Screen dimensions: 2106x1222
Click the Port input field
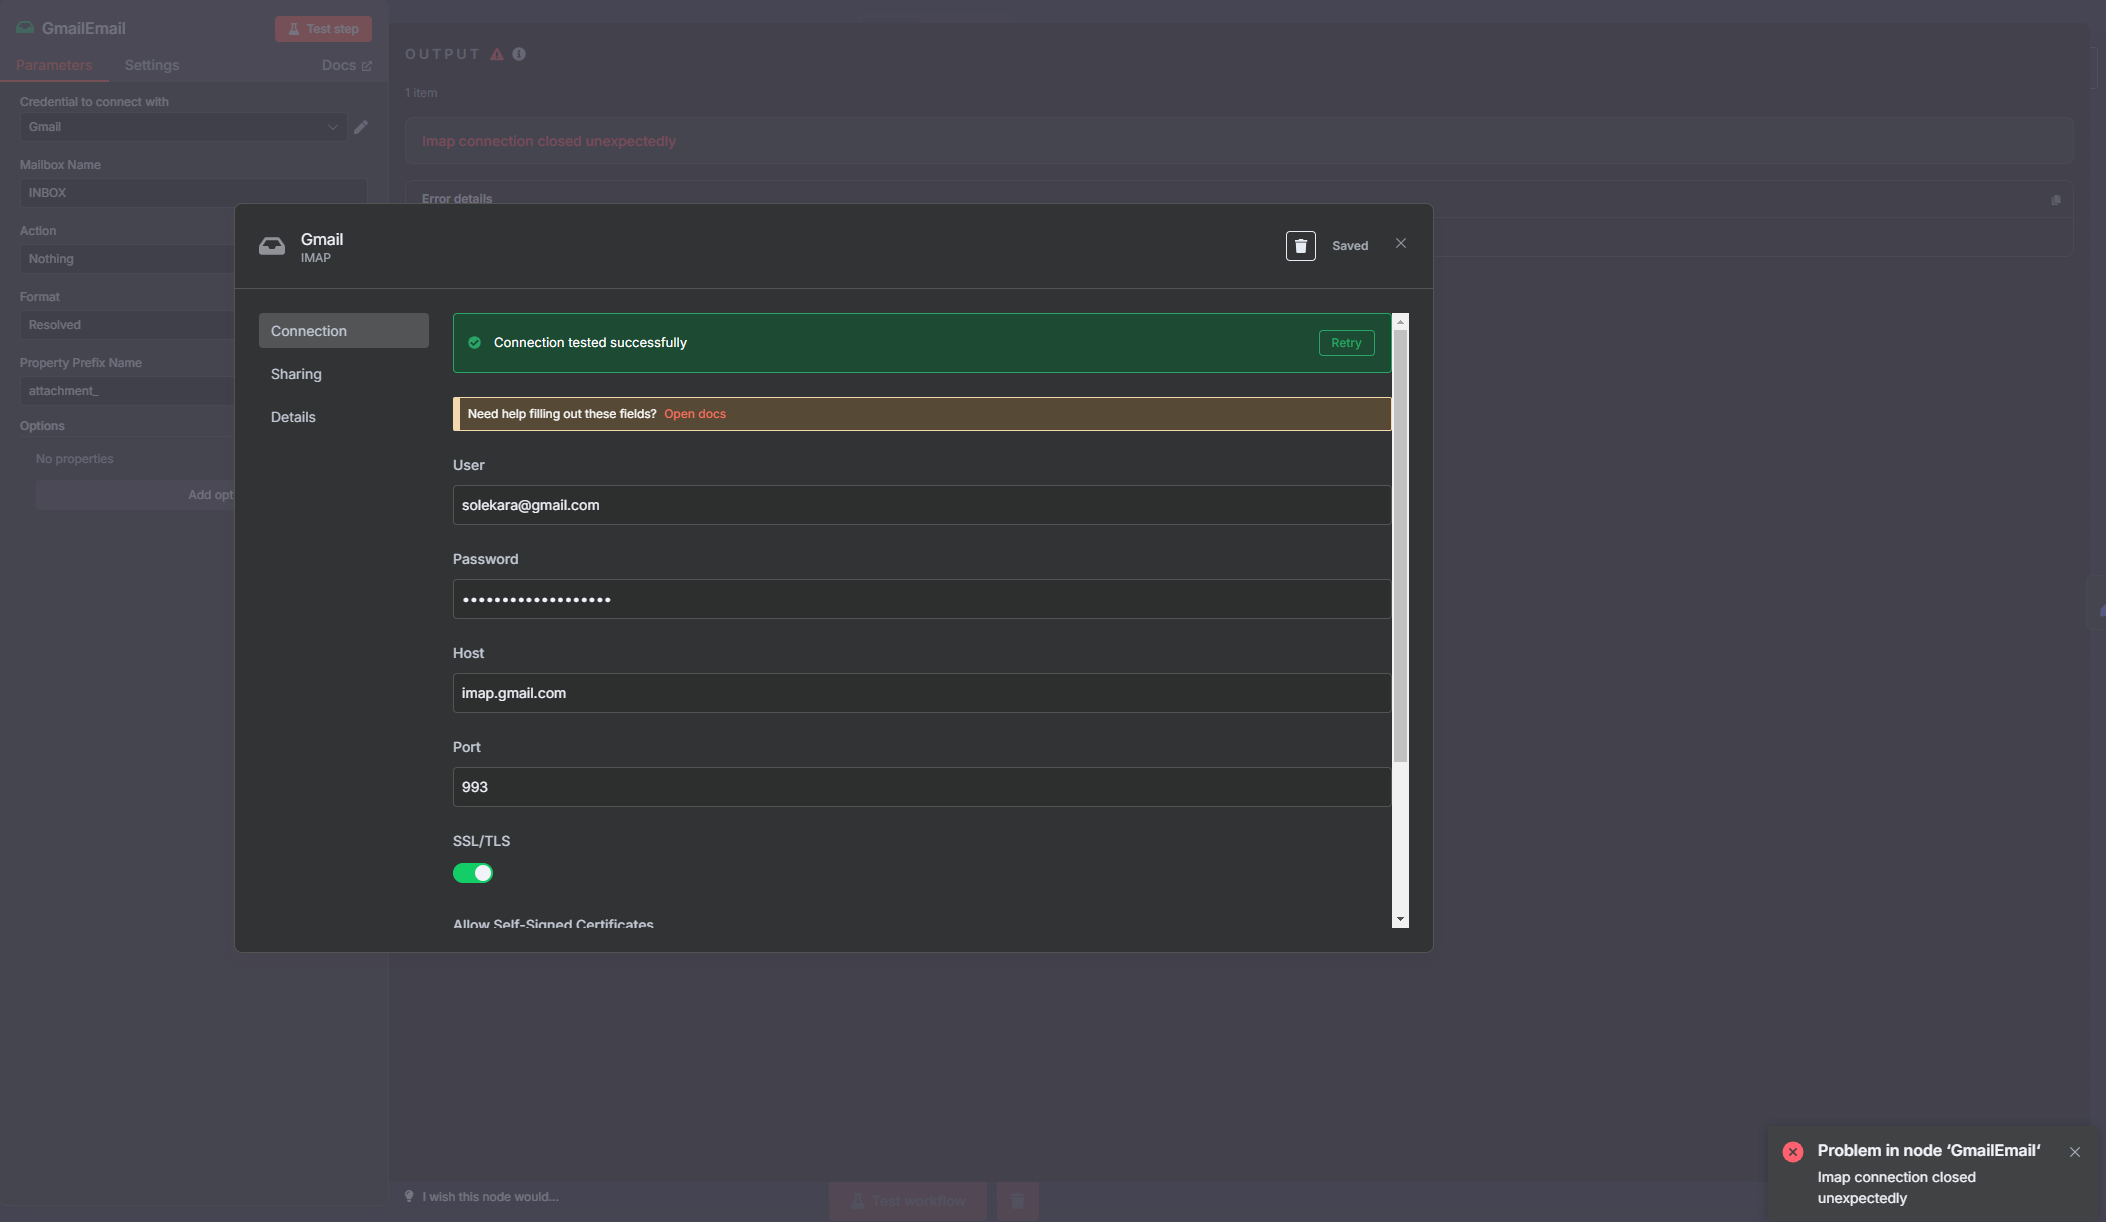[x=921, y=787]
